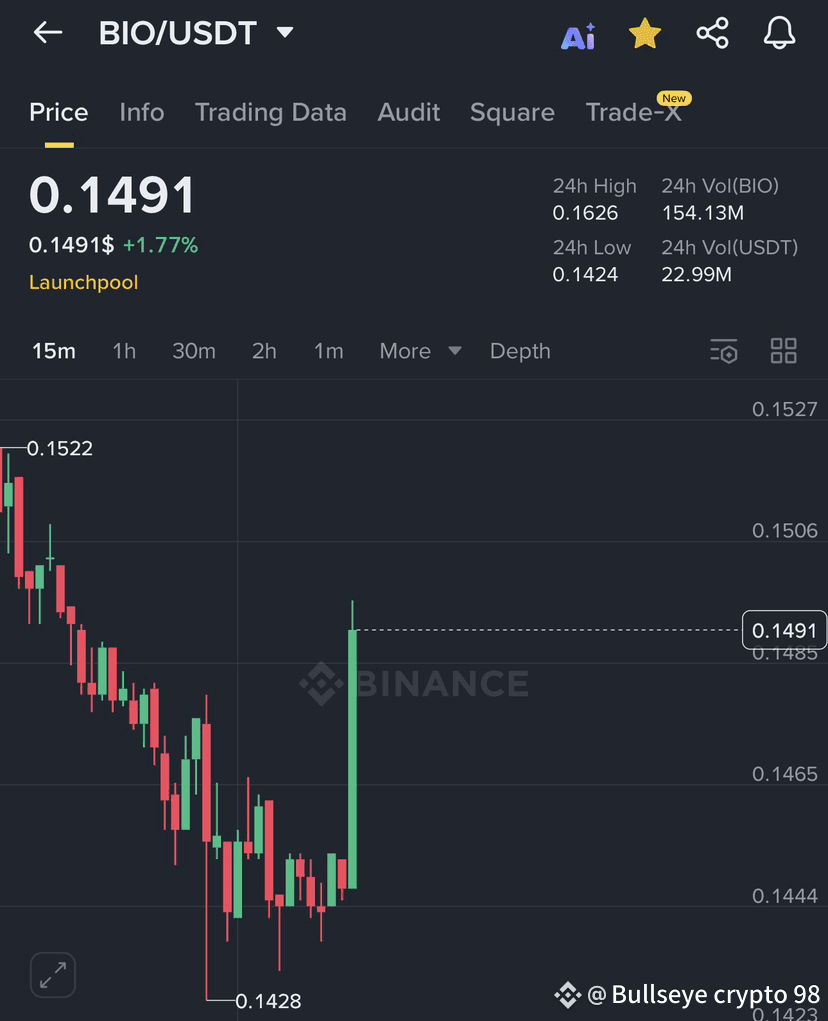Select the 30m timeframe
This screenshot has height=1021, width=828.
point(194,351)
